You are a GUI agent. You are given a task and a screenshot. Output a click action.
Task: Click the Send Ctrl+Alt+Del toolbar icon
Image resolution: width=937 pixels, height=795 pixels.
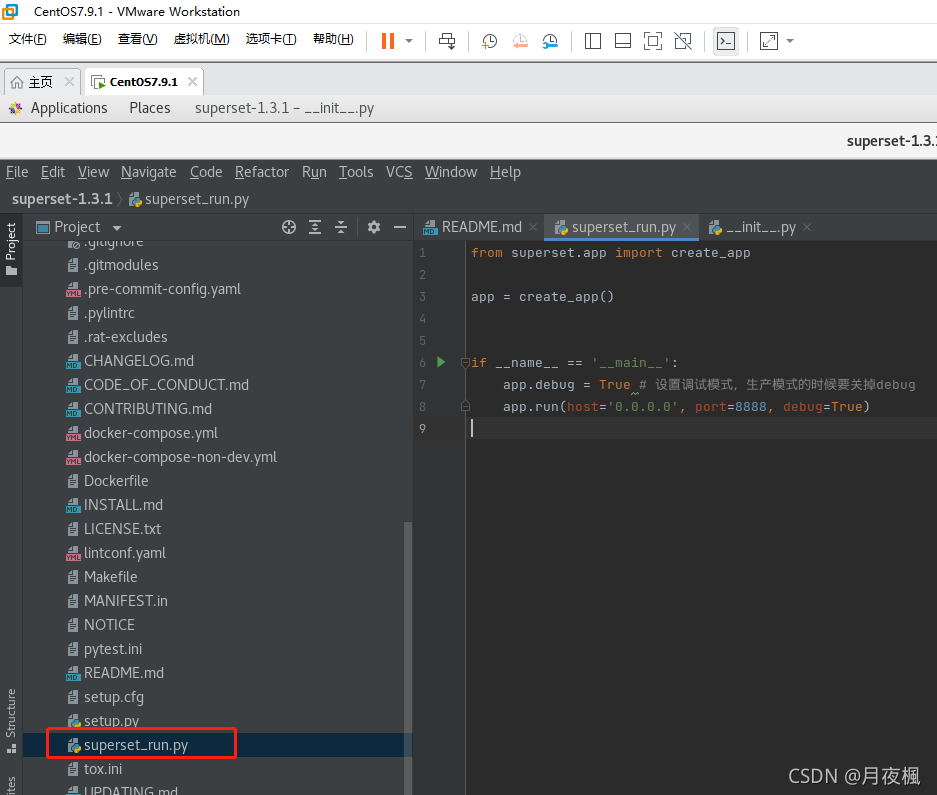pyautogui.click(x=447, y=41)
